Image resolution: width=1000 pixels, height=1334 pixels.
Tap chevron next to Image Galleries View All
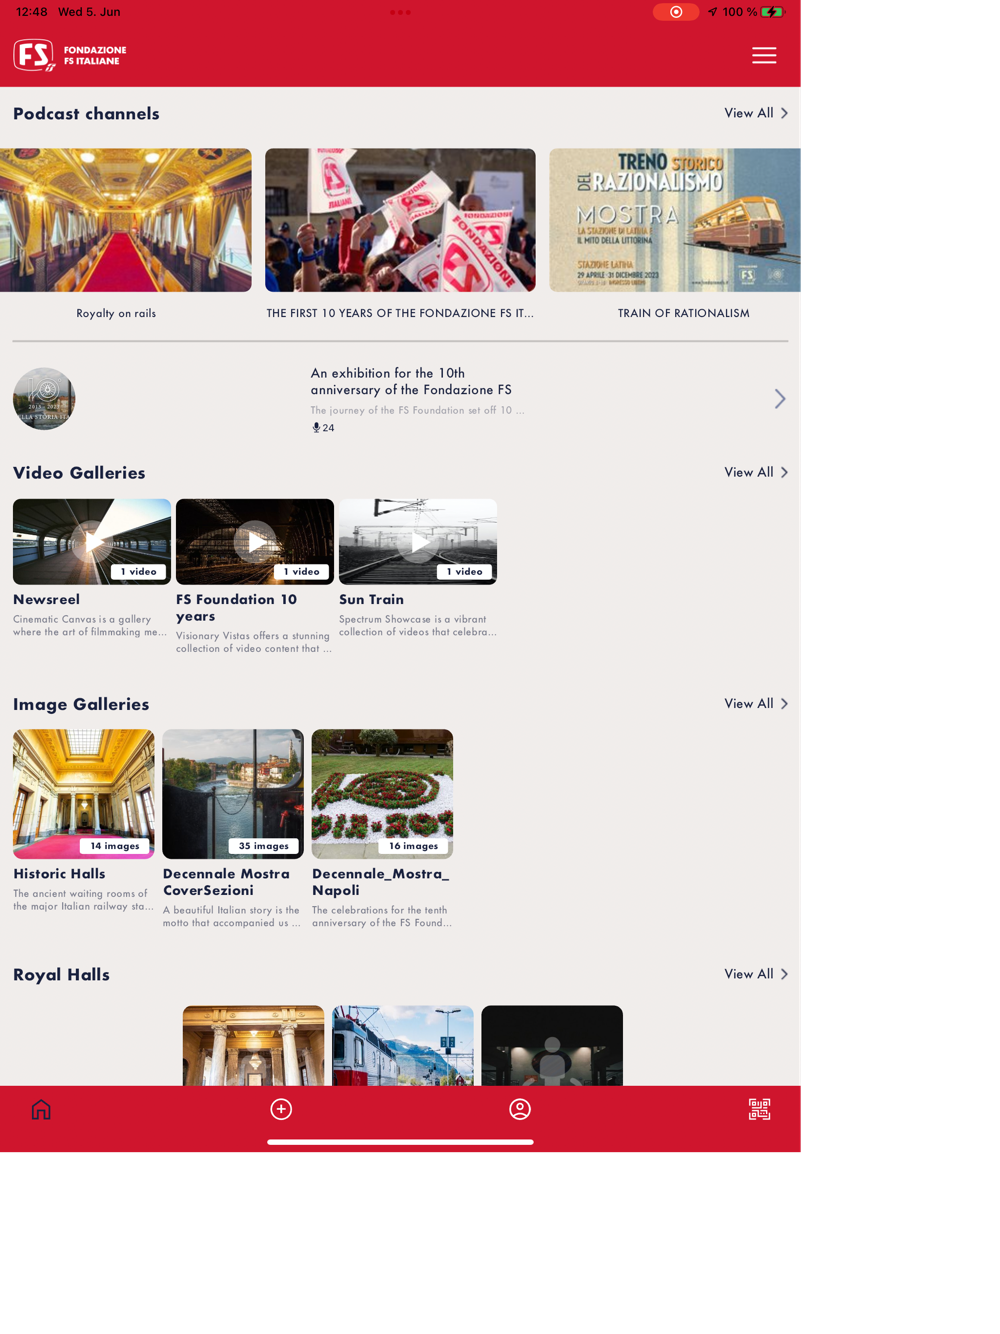click(784, 704)
